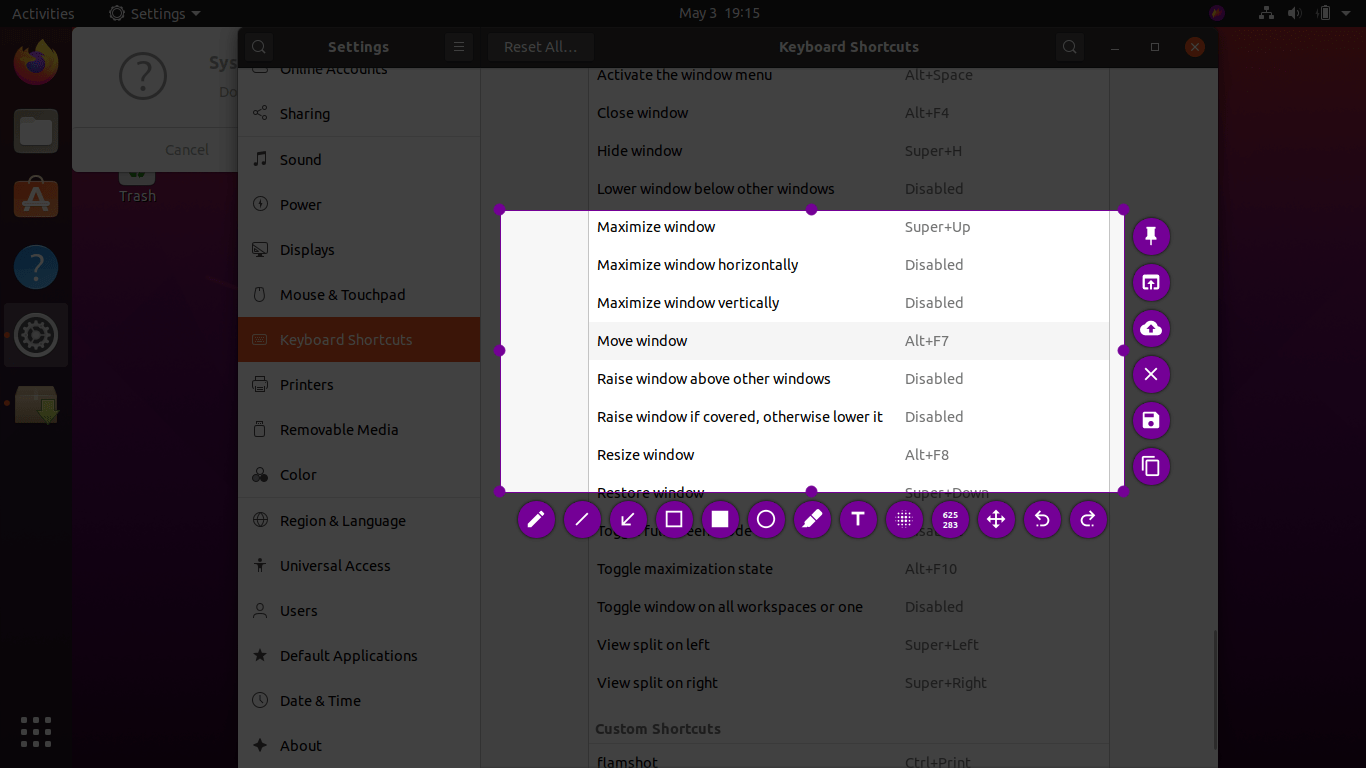Select the Rectangle outline tool

tap(674, 519)
